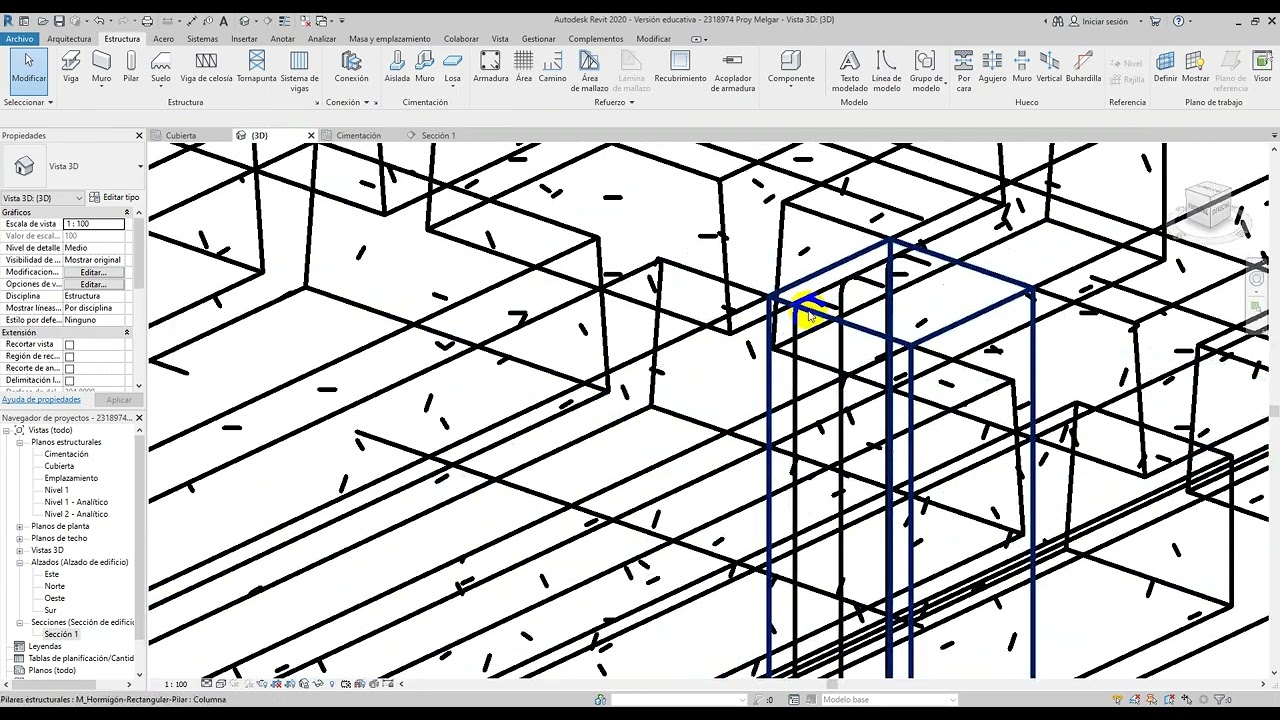Collapse the Gráficos properties section
This screenshot has width=1280, height=720.
127,212
